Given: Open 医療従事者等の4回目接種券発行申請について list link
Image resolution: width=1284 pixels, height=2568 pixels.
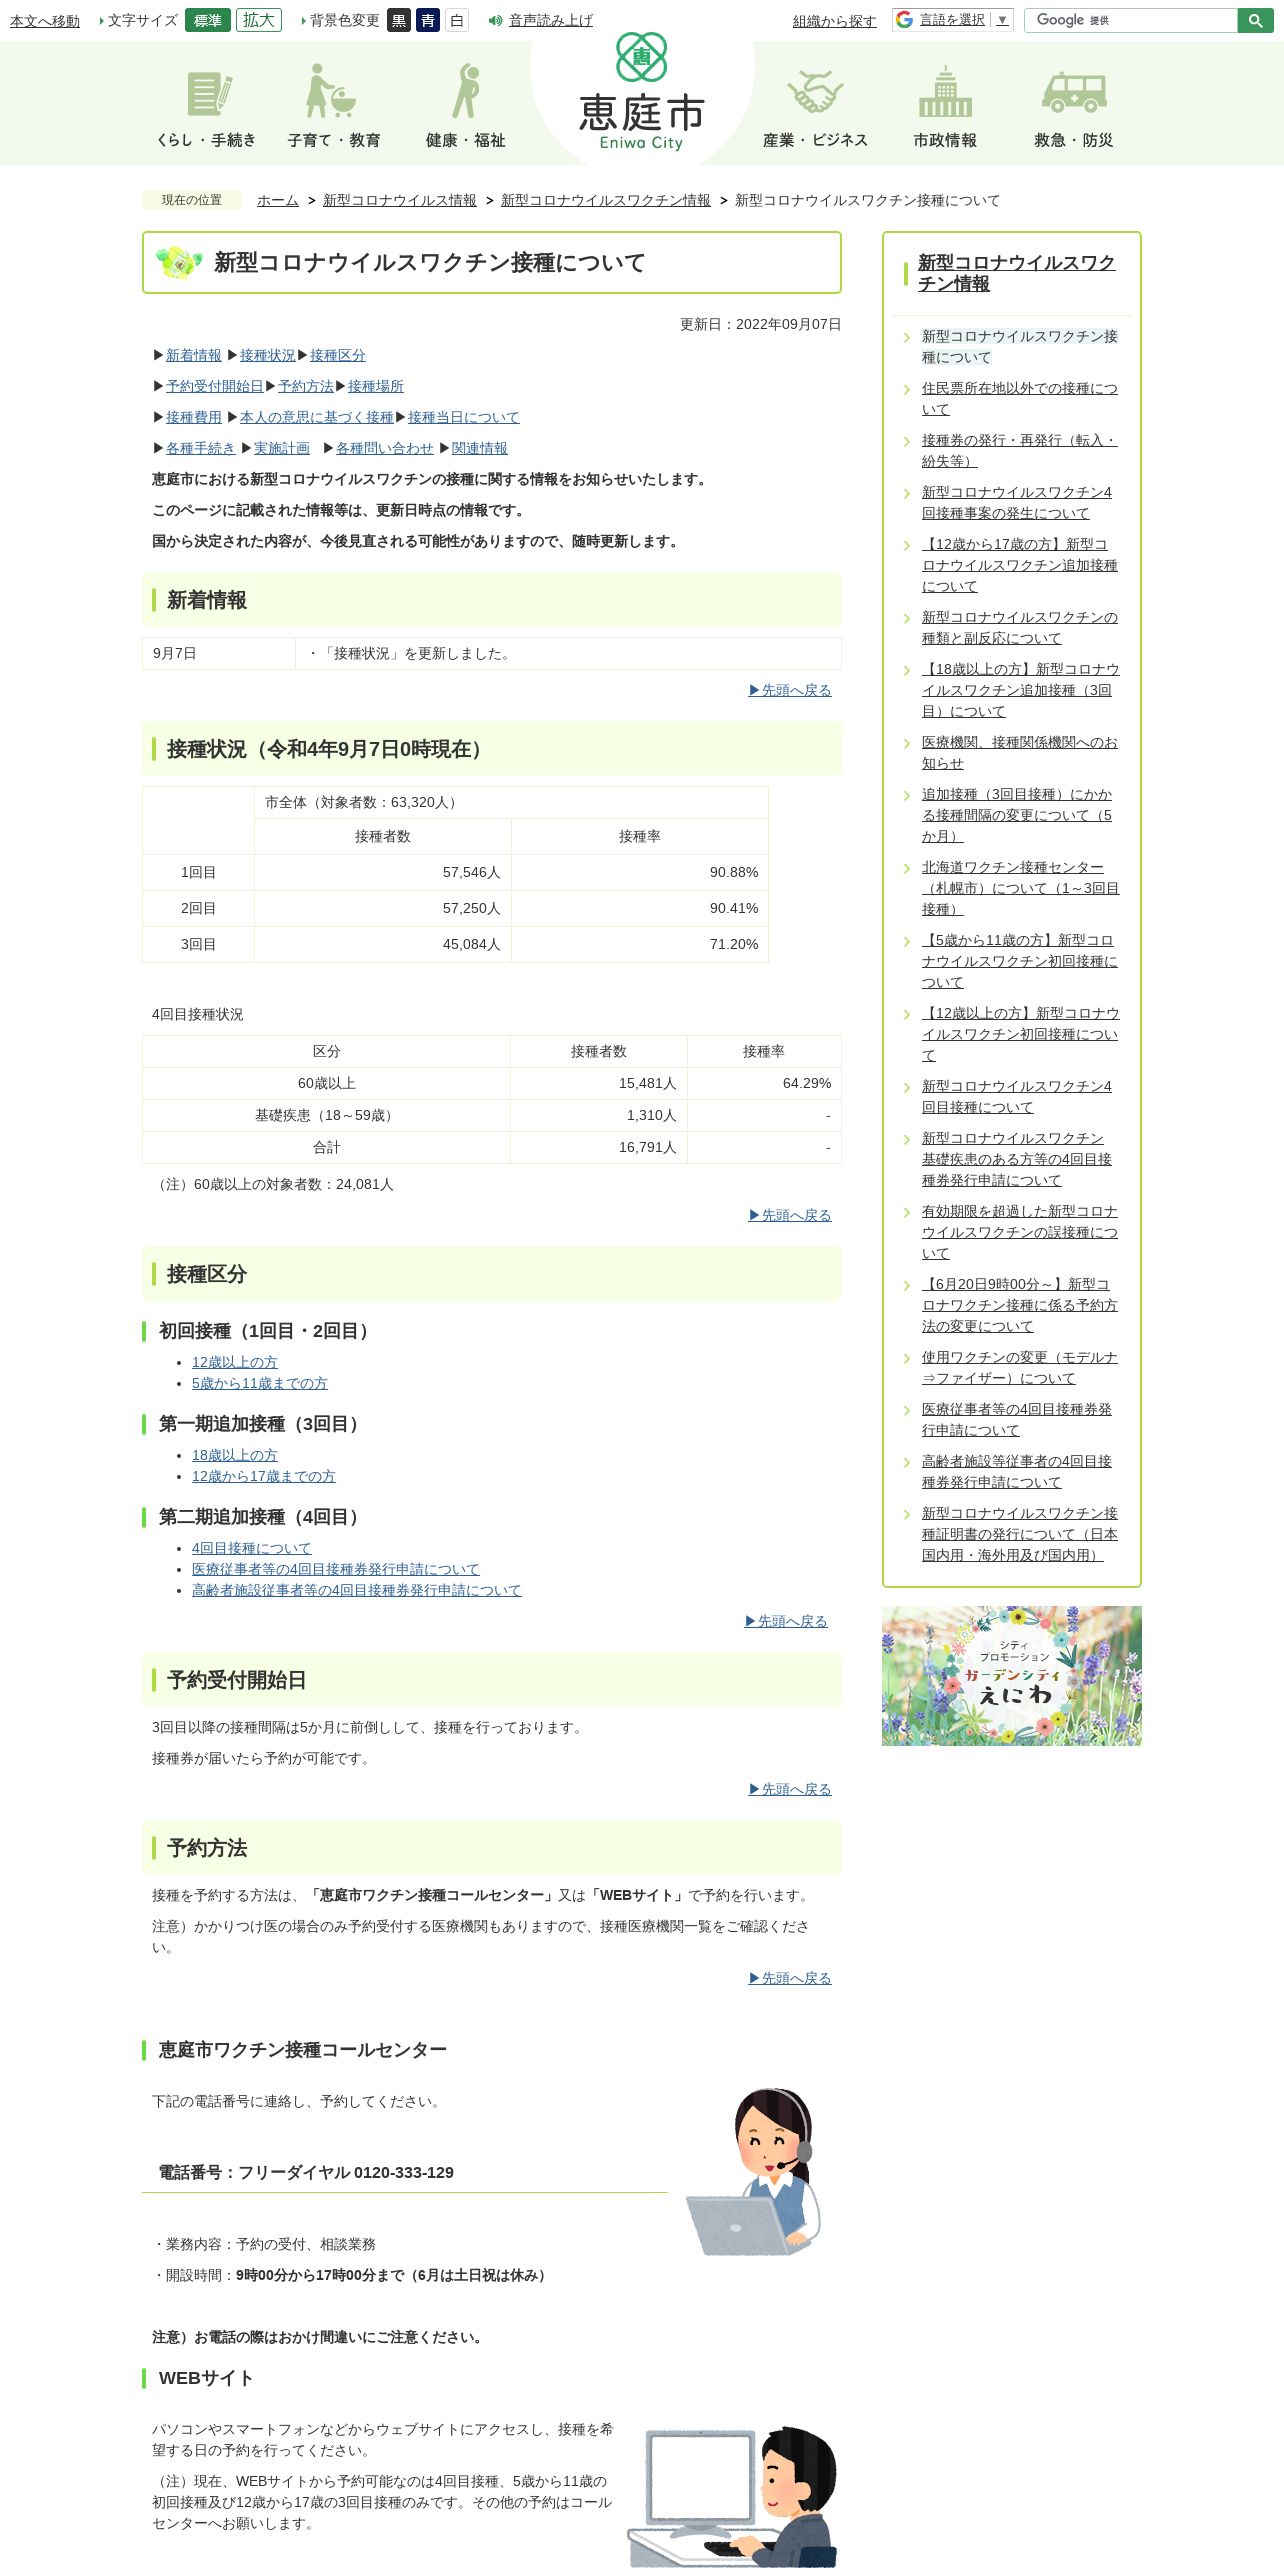Looking at the screenshot, I should (x=336, y=1569).
